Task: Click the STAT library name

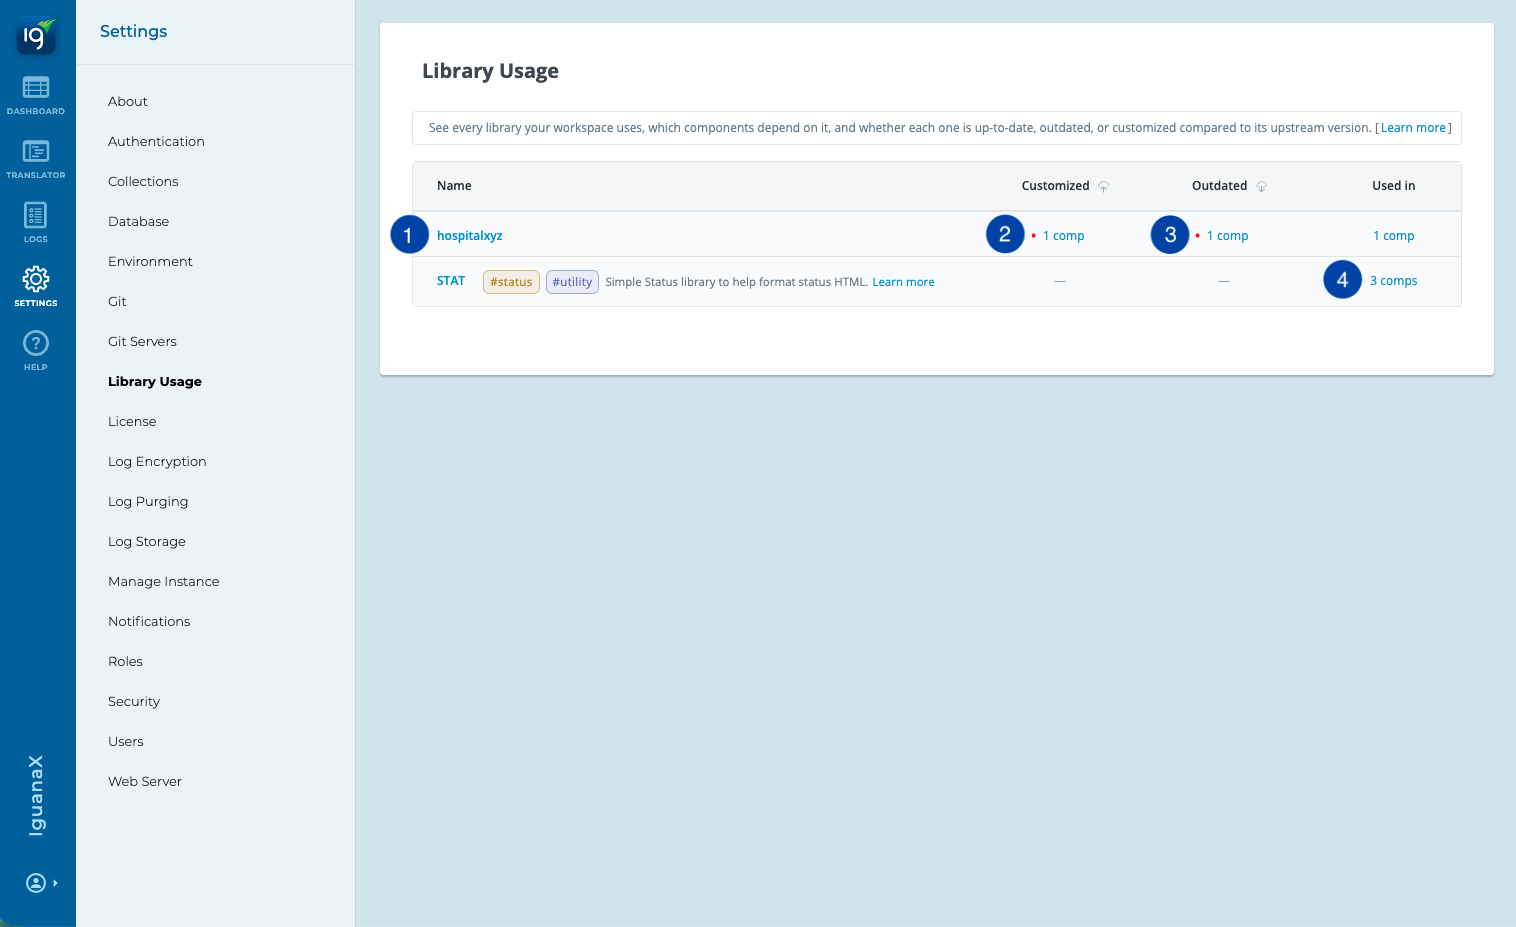Action: pyautogui.click(x=451, y=281)
